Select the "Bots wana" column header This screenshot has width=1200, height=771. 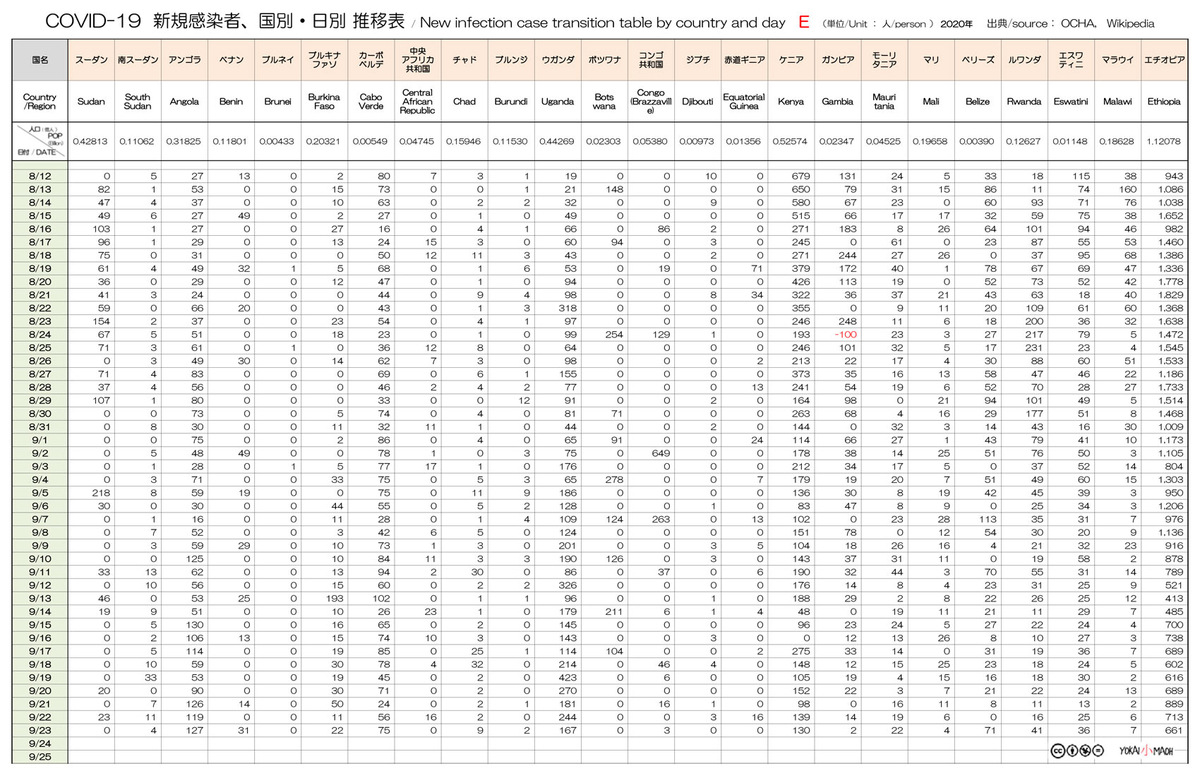click(603, 101)
